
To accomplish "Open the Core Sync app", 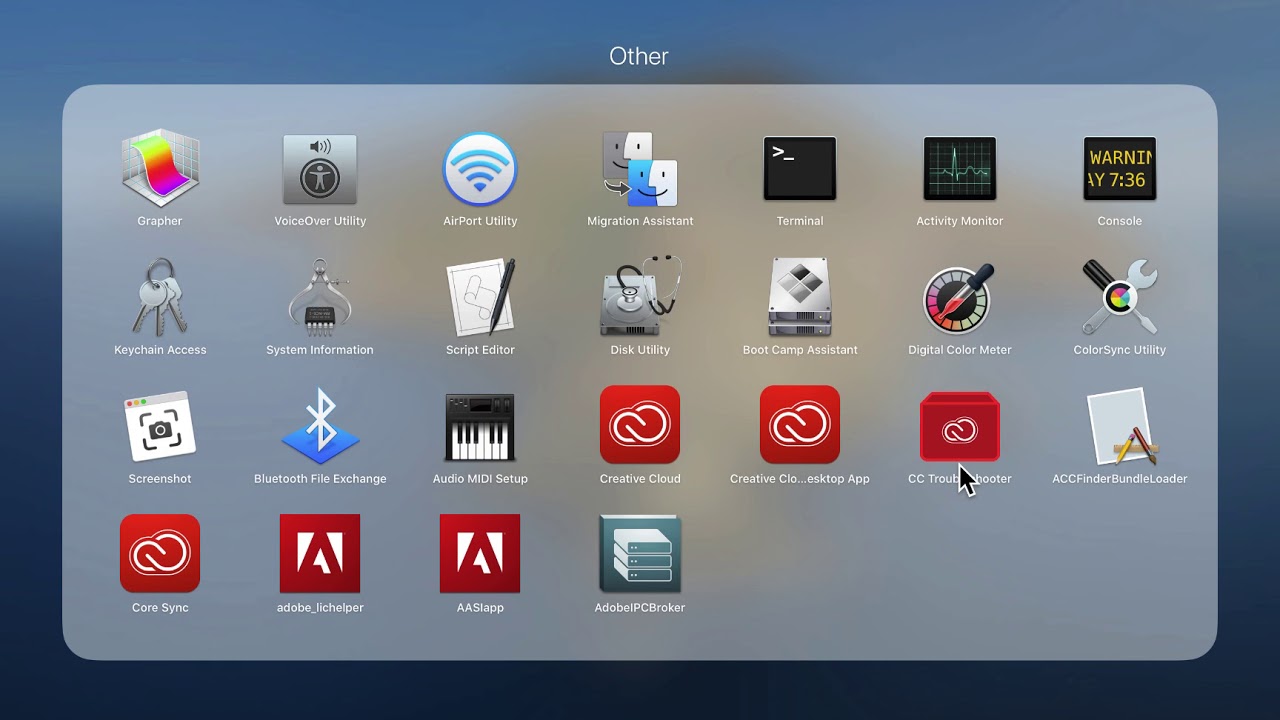I will point(160,555).
